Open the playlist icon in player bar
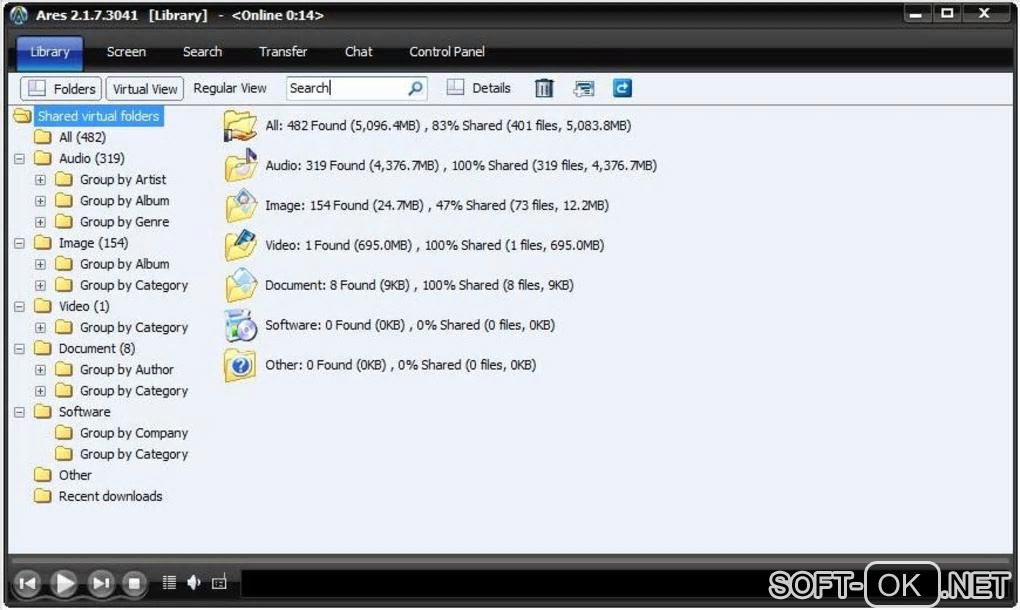The height and width of the screenshot is (610, 1020). (x=169, y=583)
